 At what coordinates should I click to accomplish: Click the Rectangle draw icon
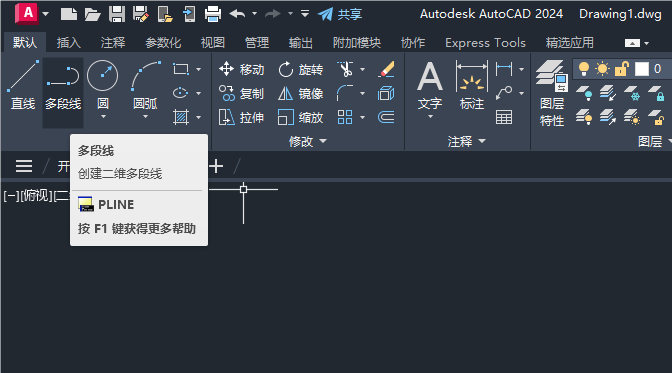181,69
